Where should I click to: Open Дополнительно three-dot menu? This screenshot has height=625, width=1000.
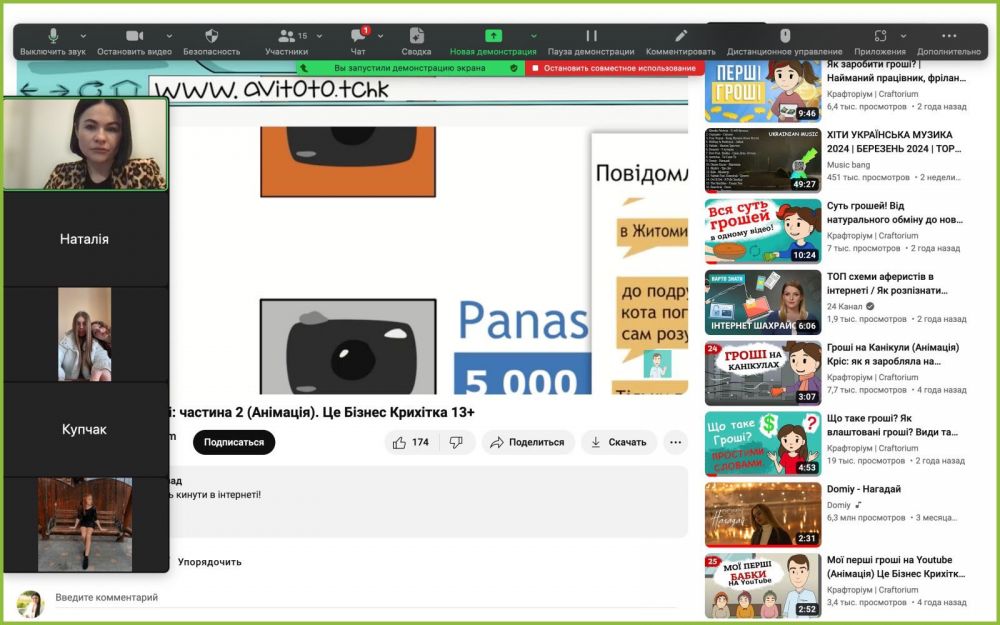[x=949, y=36]
